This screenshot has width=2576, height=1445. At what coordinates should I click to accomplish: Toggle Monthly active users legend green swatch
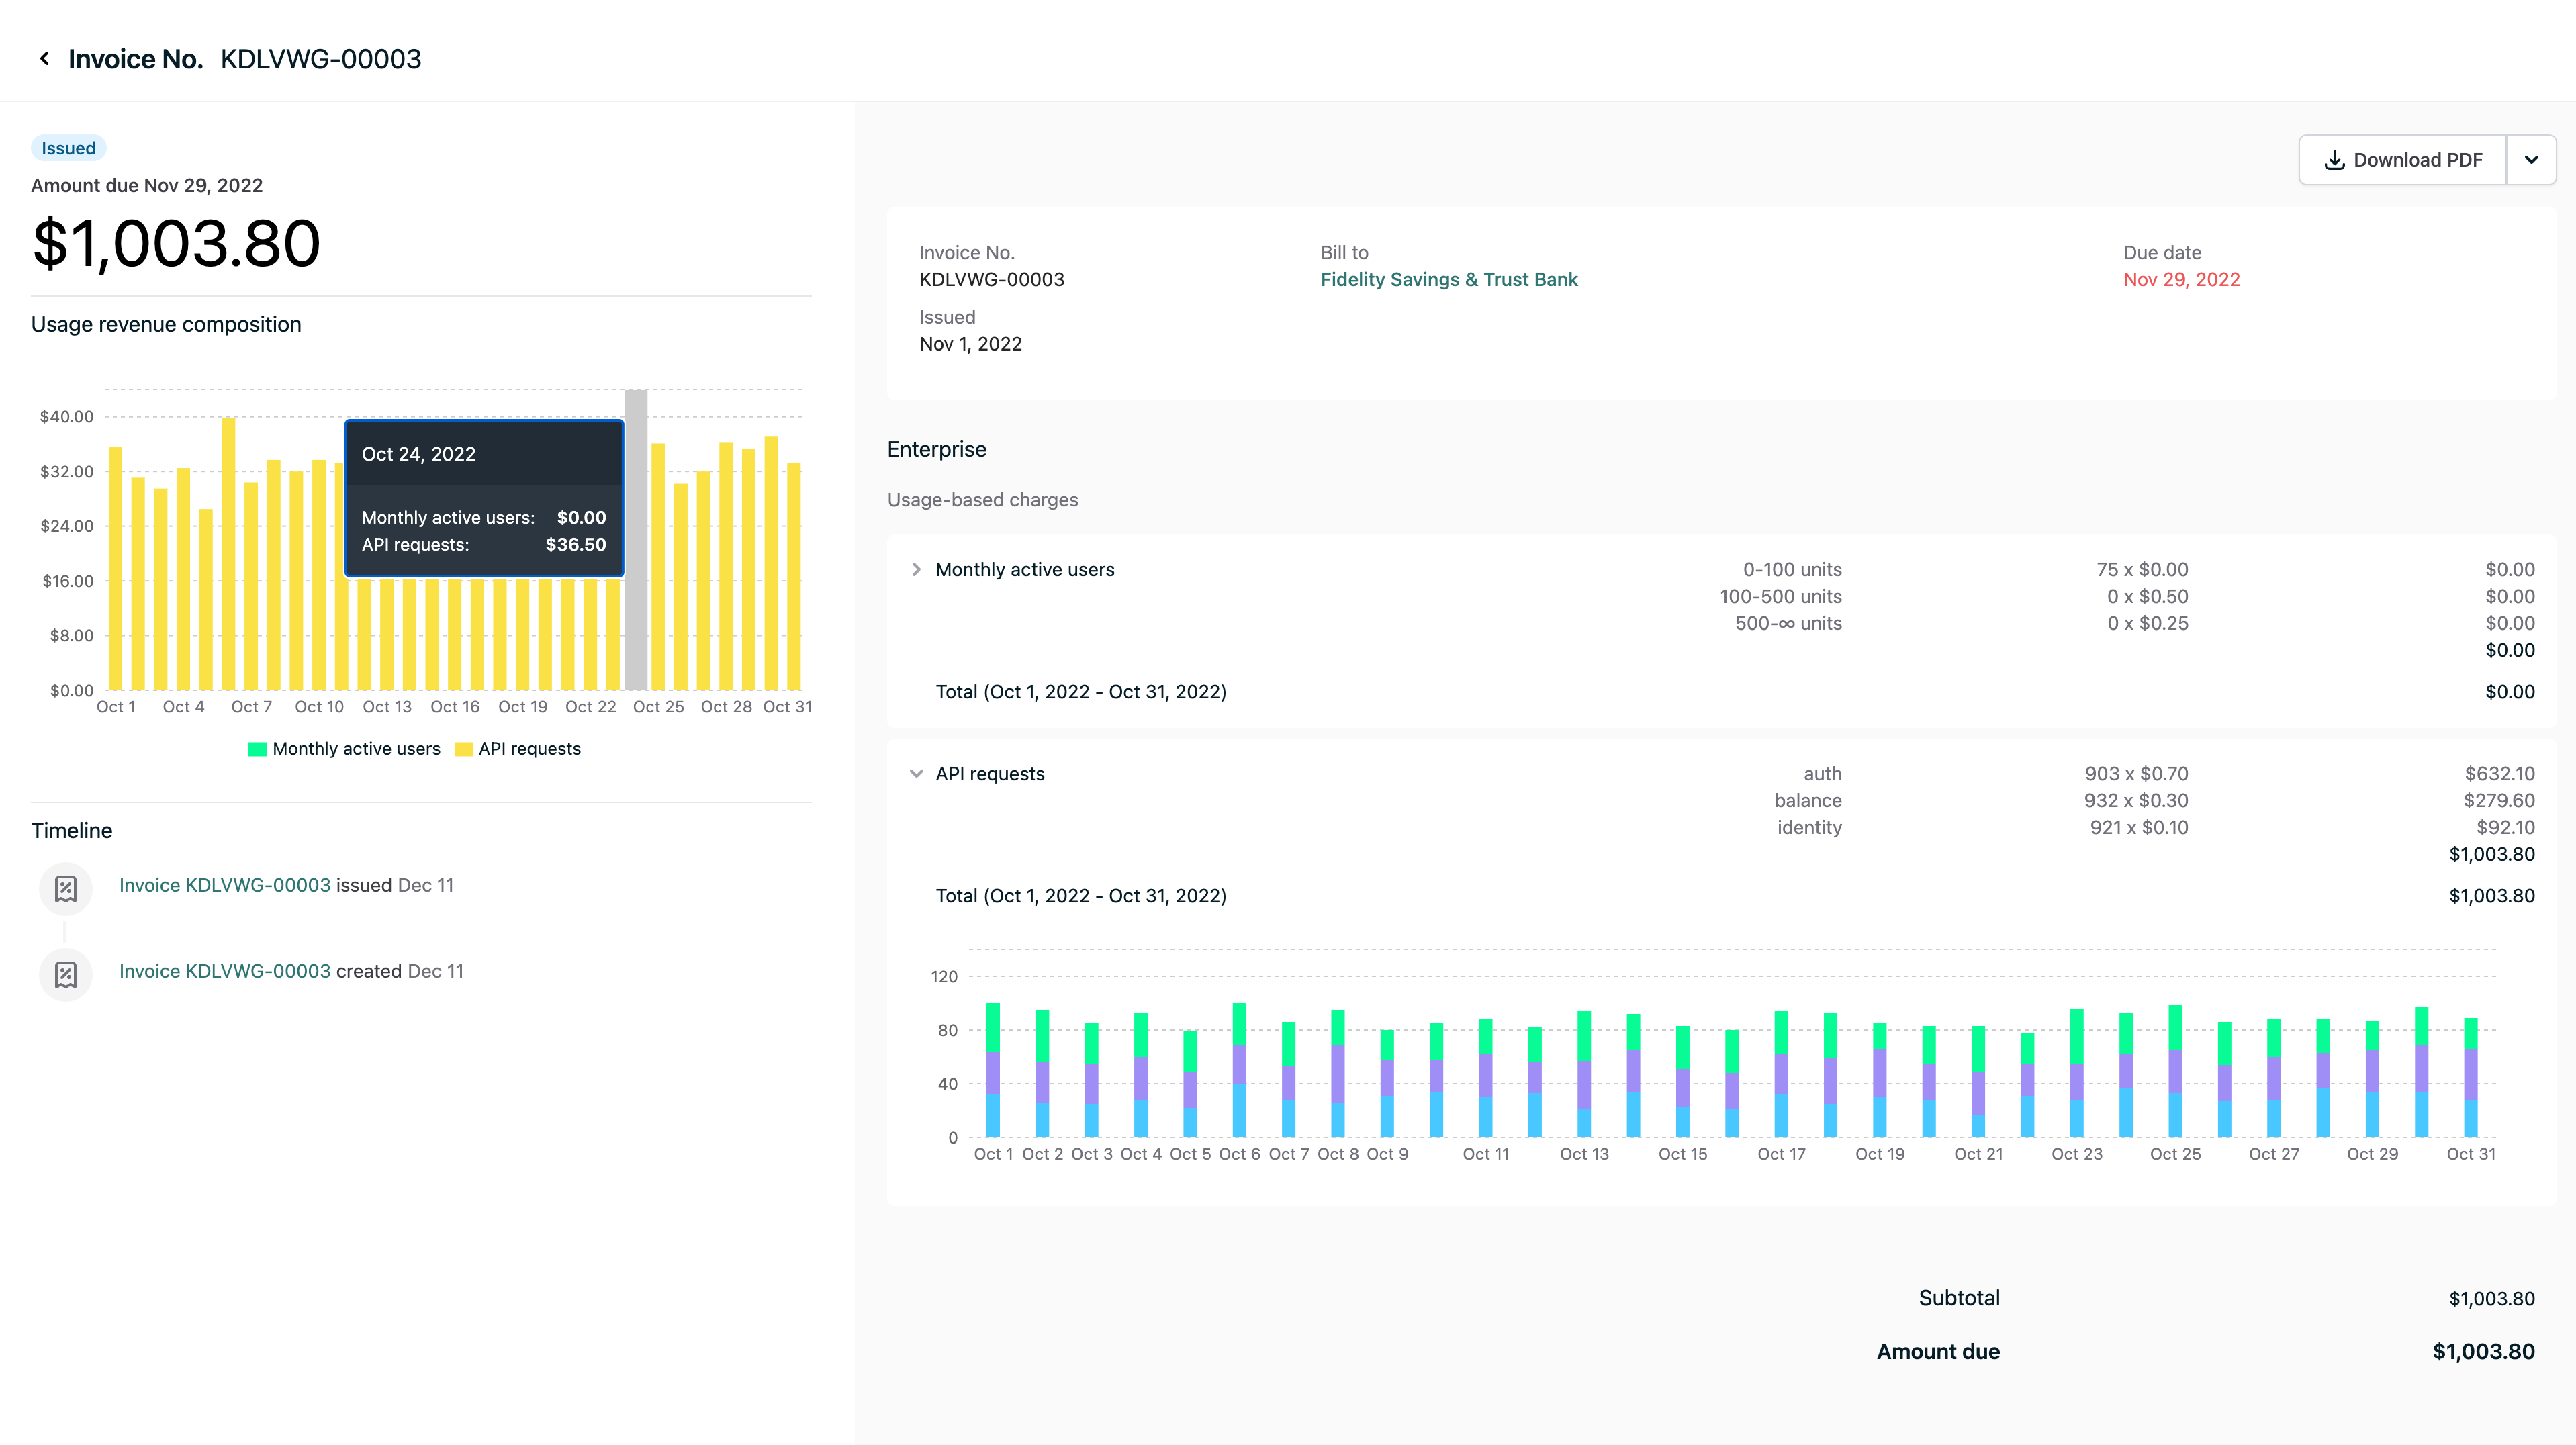[x=257, y=749]
